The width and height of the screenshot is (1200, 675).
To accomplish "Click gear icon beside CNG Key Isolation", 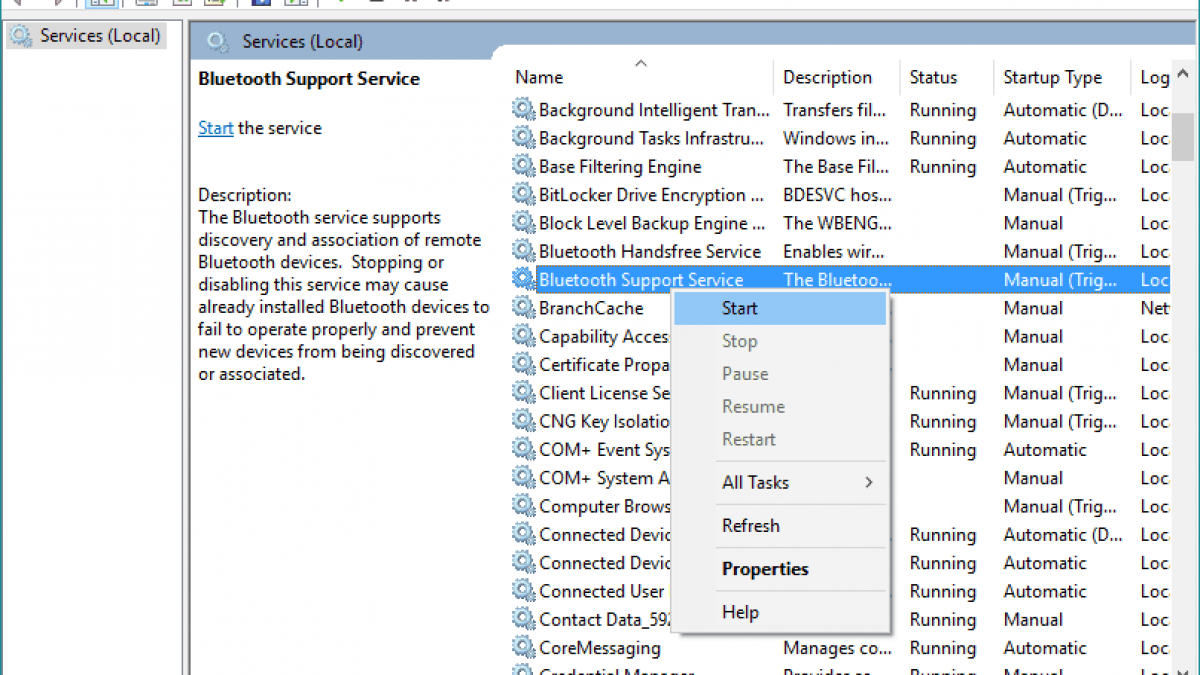I will tap(524, 421).
